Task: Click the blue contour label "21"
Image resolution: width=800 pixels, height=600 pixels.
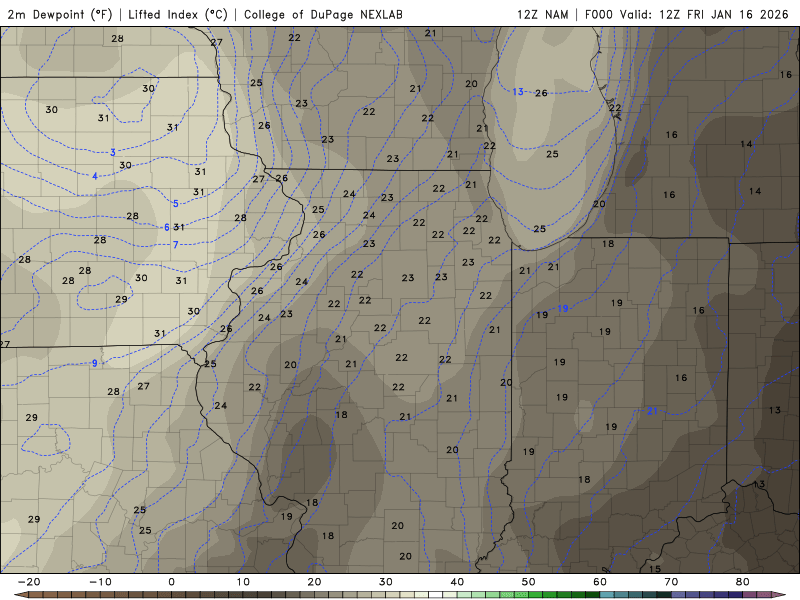Action: 653,411
